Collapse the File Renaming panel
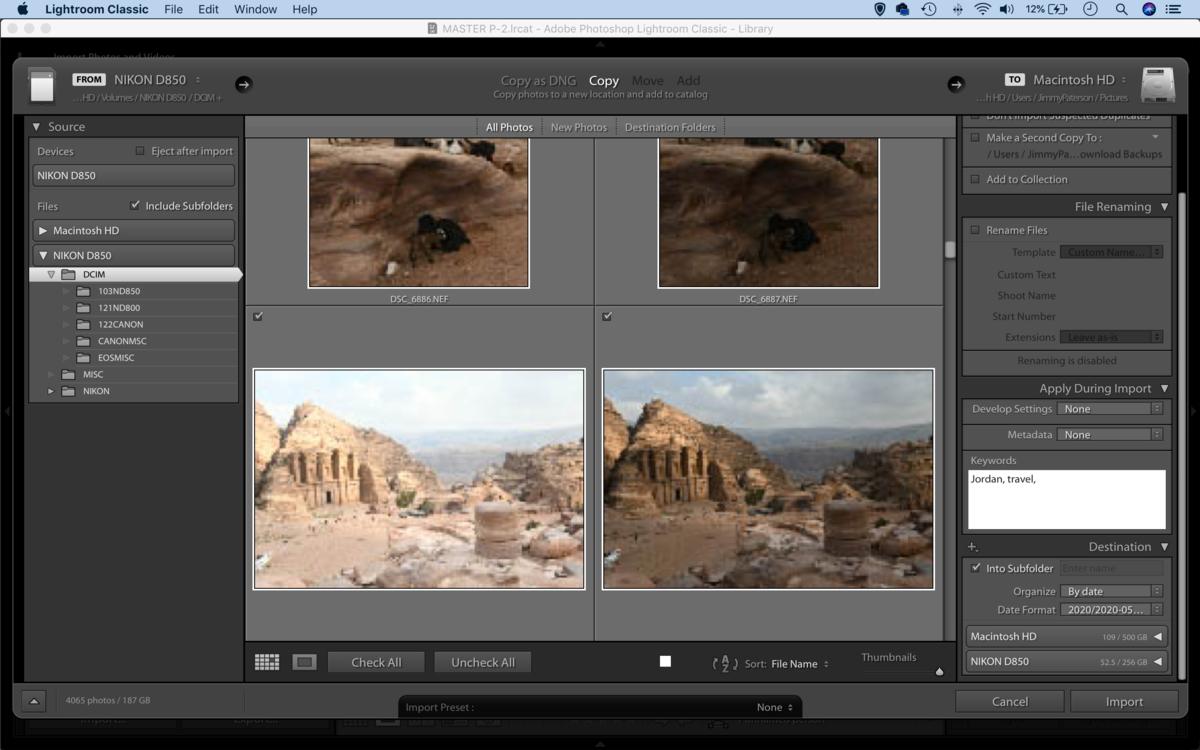This screenshot has width=1200, height=750. (x=1164, y=207)
